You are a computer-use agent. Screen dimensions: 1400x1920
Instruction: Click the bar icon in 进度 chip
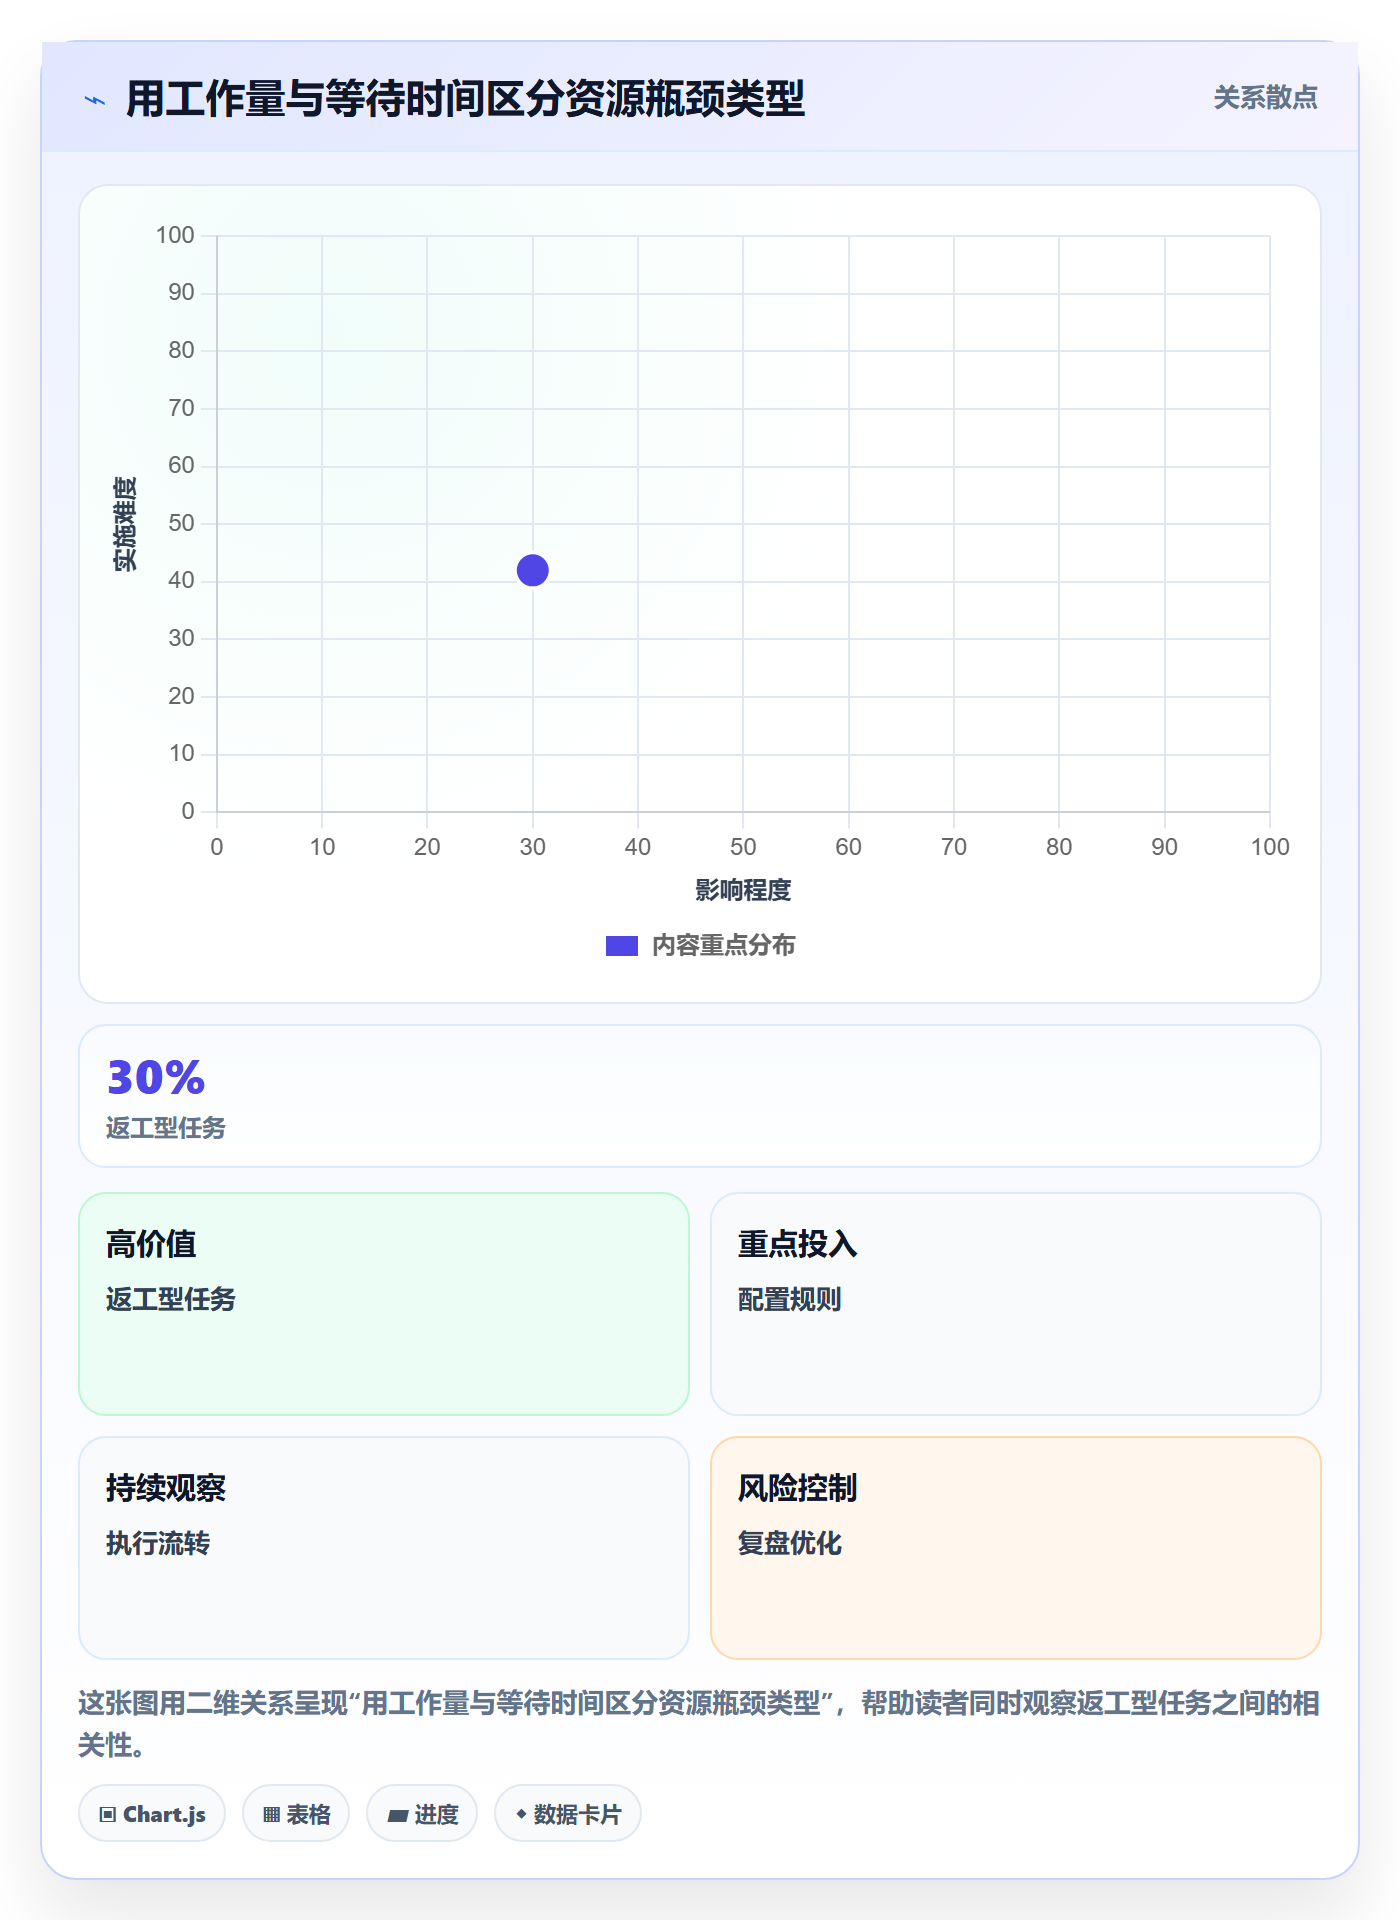point(398,1816)
